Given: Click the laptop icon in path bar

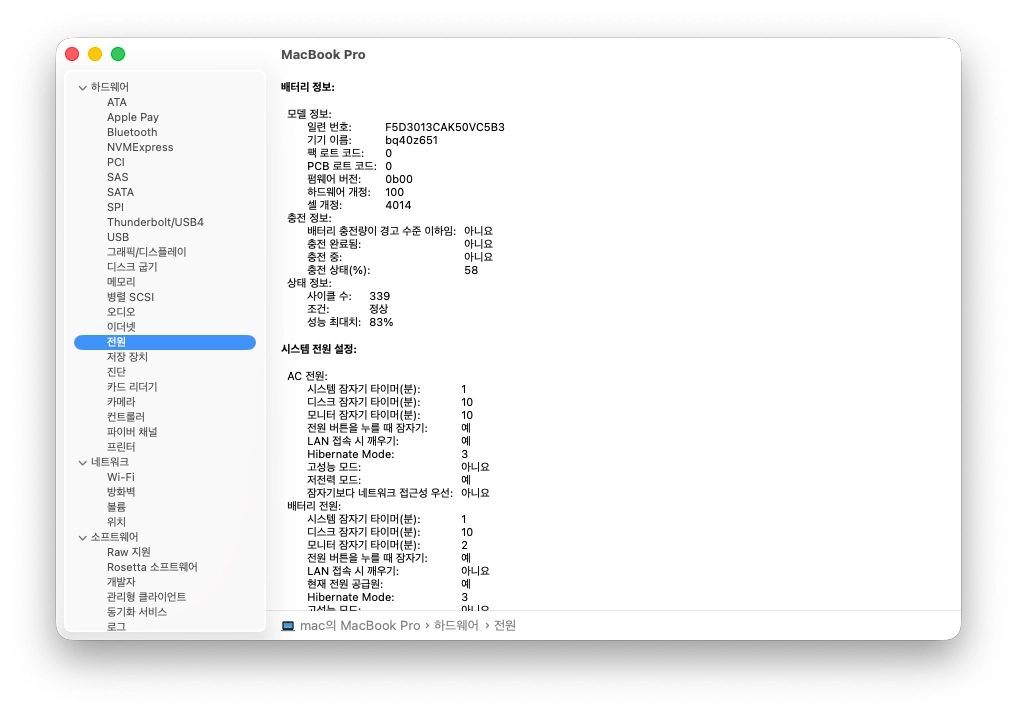Looking at the screenshot, I should [x=288, y=626].
